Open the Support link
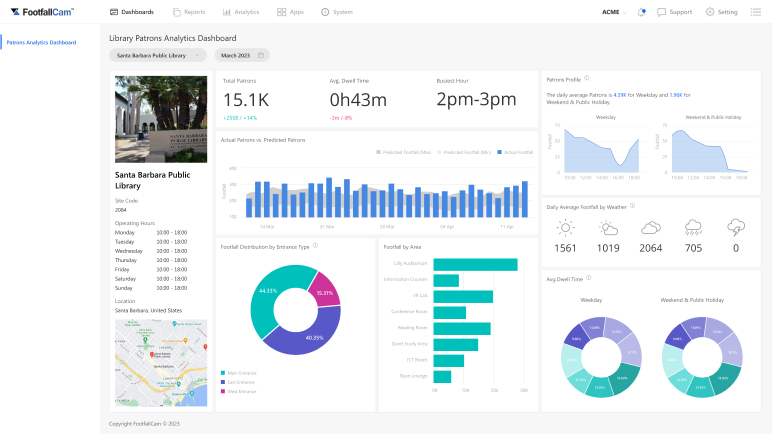 click(x=675, y=12)
